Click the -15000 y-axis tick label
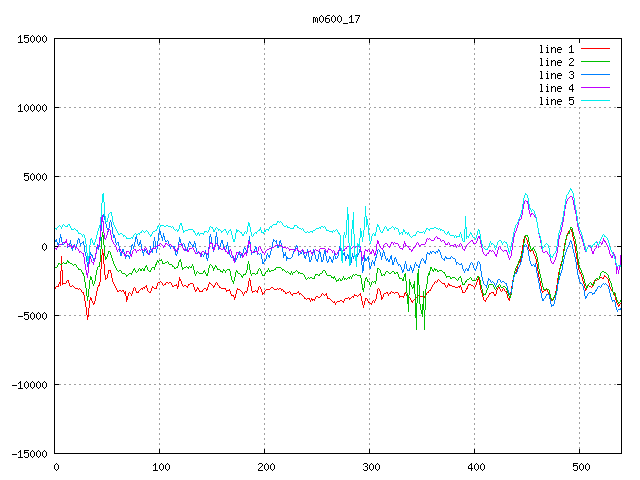This screenshot has width=640, height=480. pos(29,453)
